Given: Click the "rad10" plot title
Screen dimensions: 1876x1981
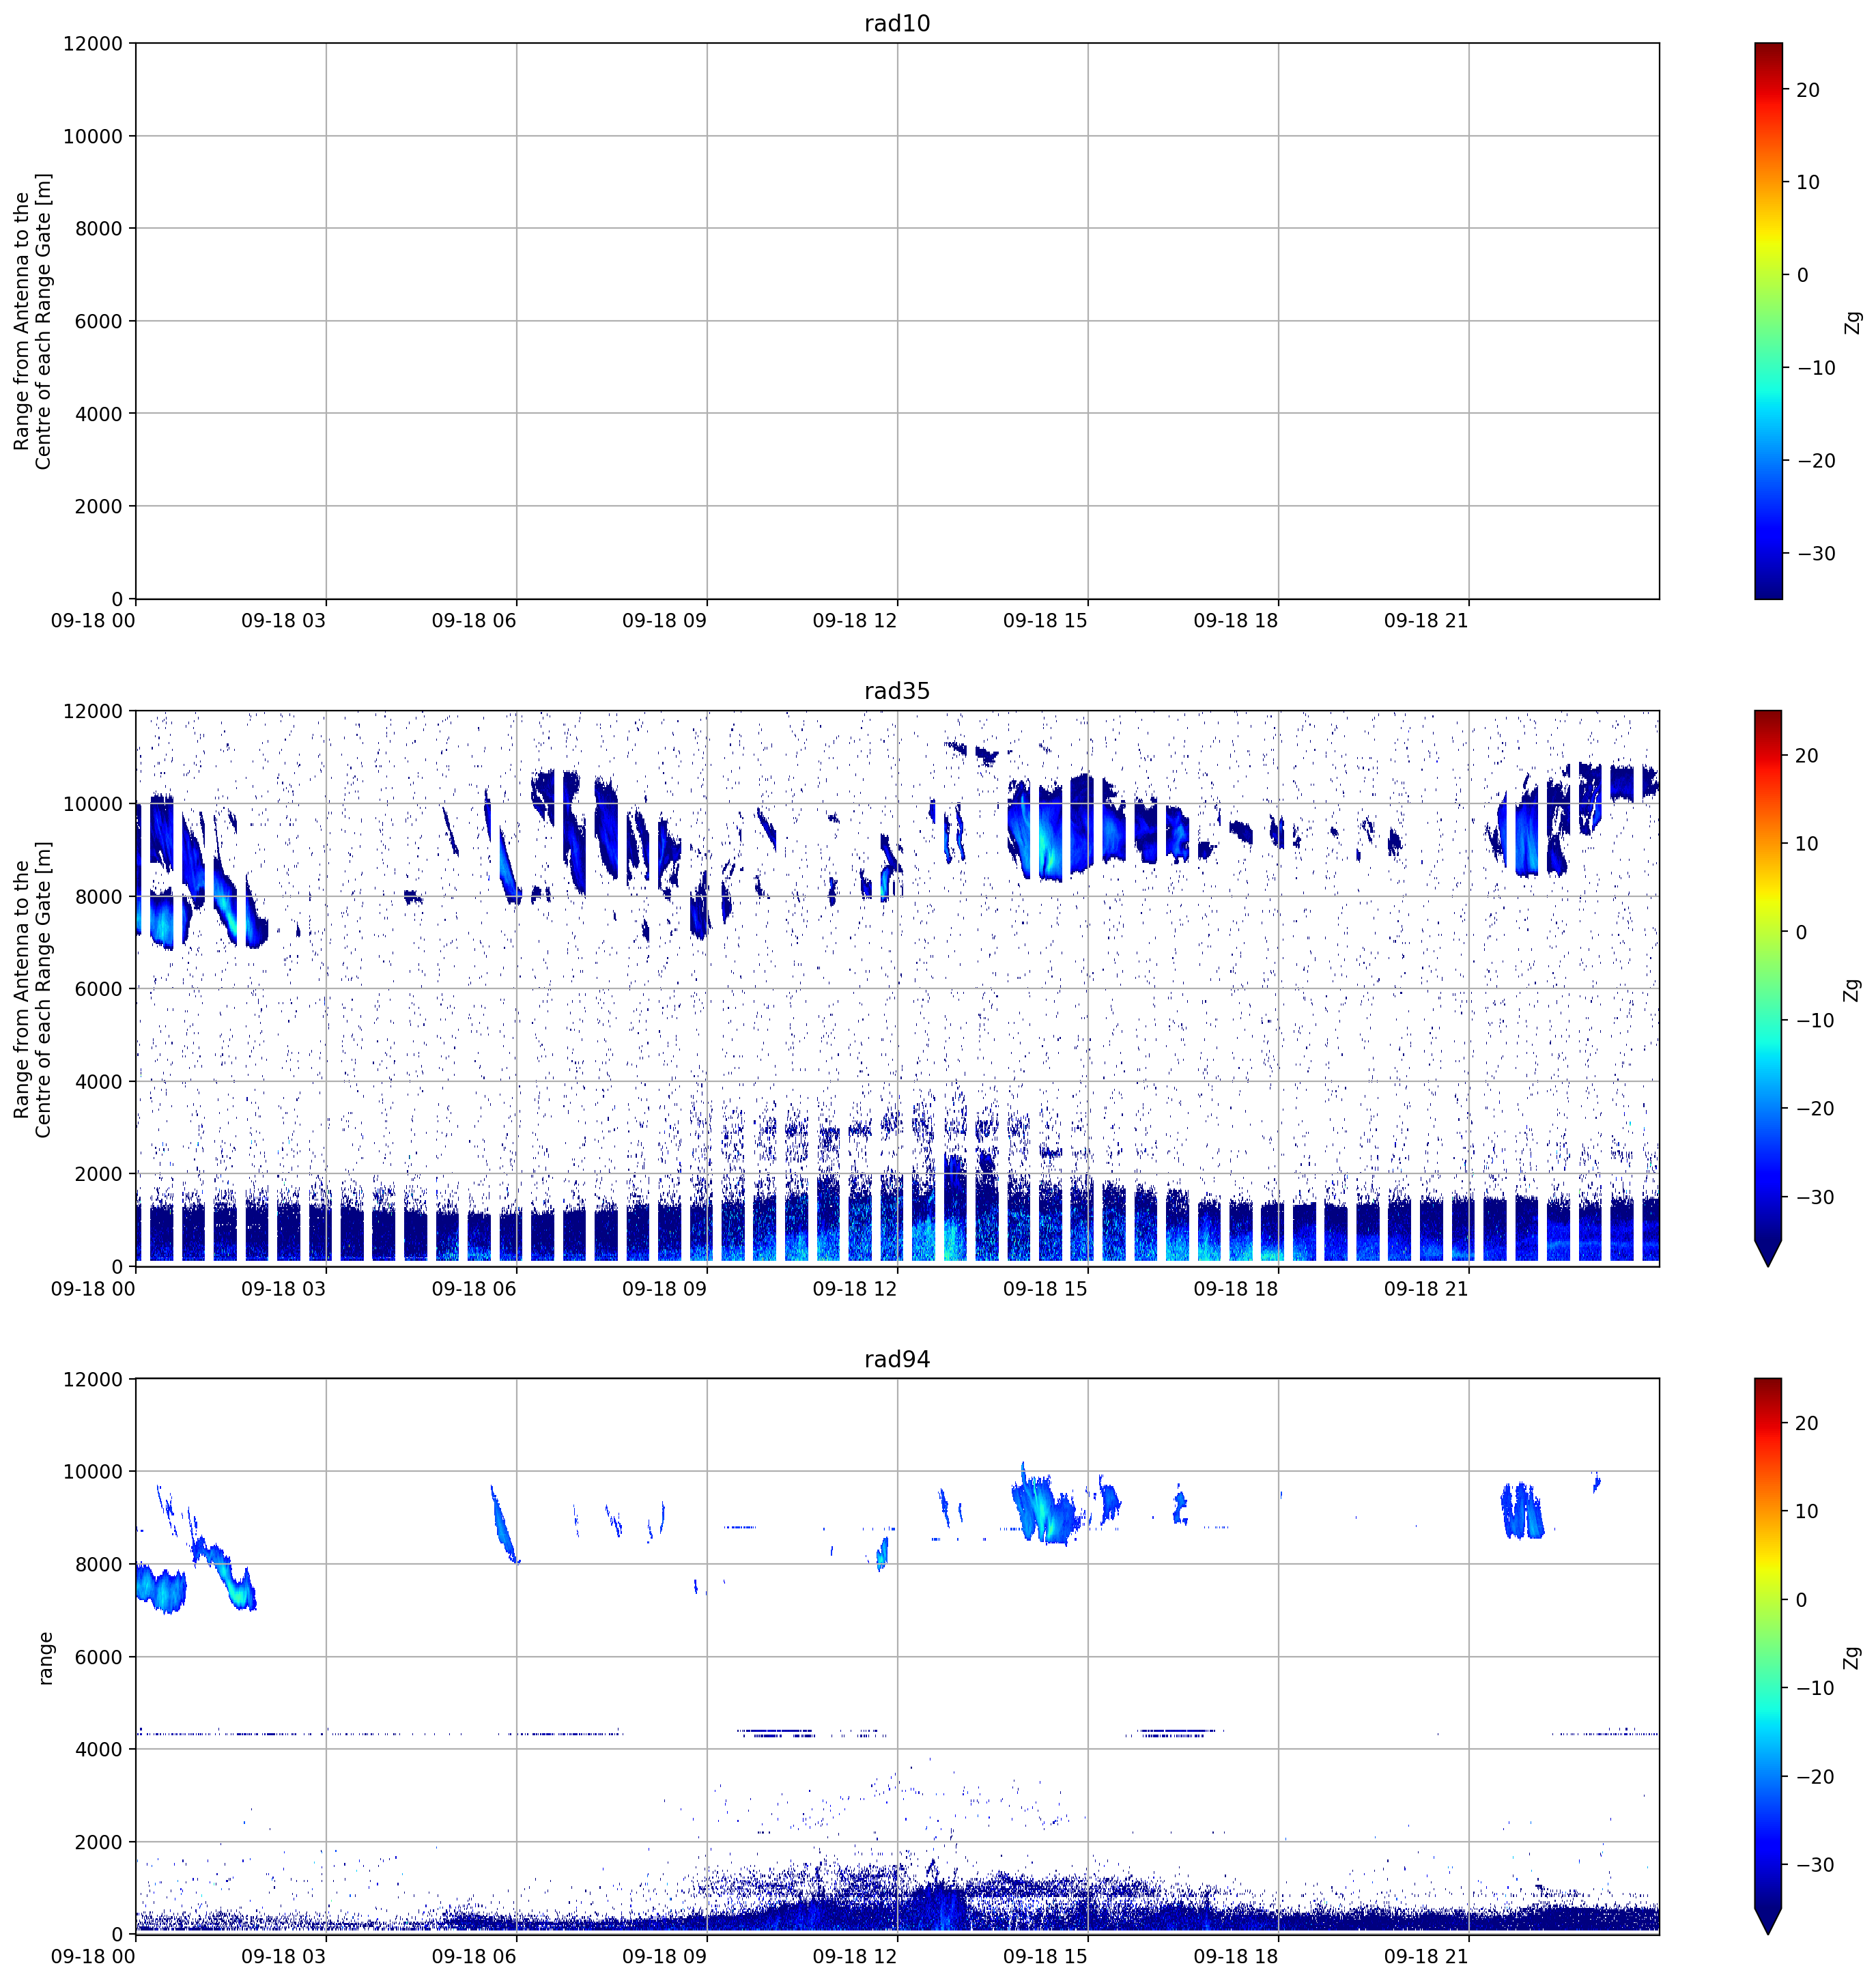Looking at the screenshot, I should point(897,23).
